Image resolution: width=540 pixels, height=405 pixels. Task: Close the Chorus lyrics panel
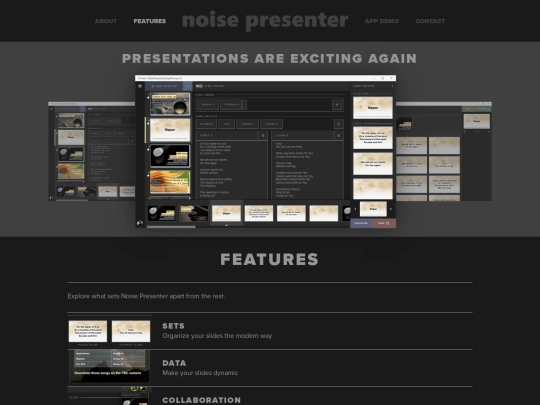339,135
